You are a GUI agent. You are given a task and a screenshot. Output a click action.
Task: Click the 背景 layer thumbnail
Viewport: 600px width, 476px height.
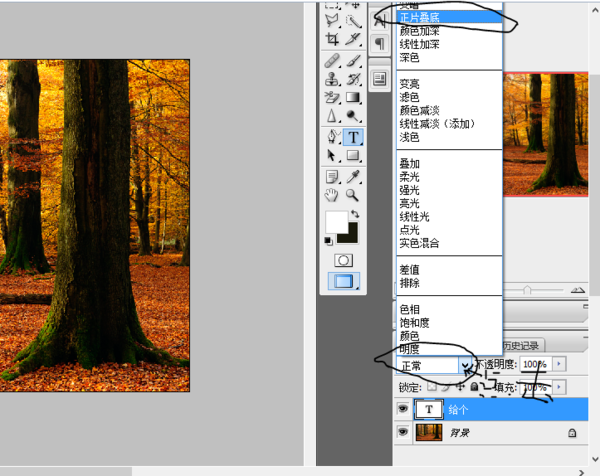pyautogui.click(x=429, y=432)
